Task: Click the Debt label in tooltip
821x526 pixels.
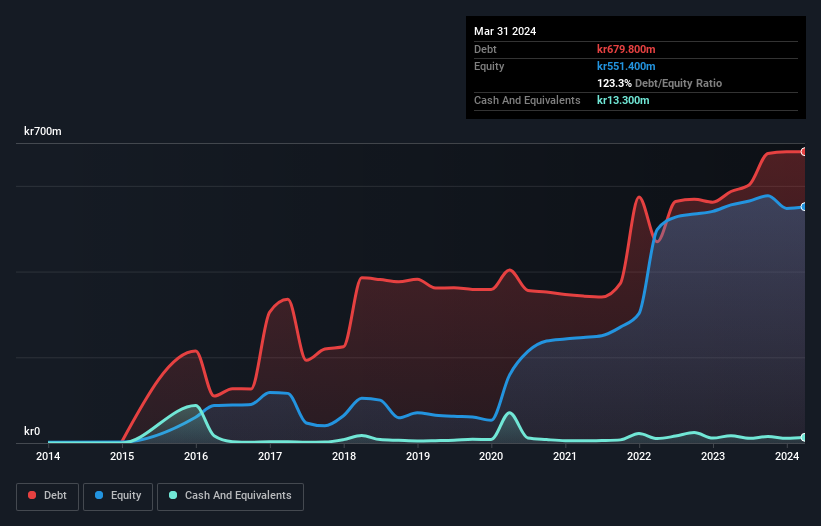Action: click(485, 49)
